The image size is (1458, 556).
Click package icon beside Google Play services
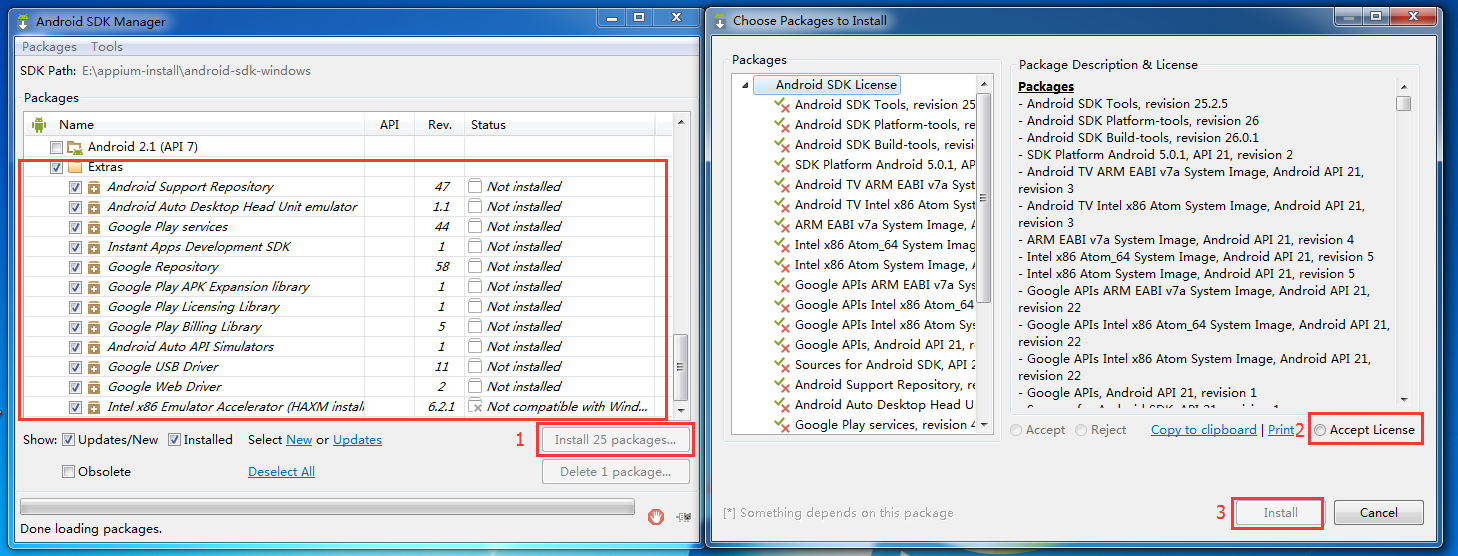click(94, 227)
